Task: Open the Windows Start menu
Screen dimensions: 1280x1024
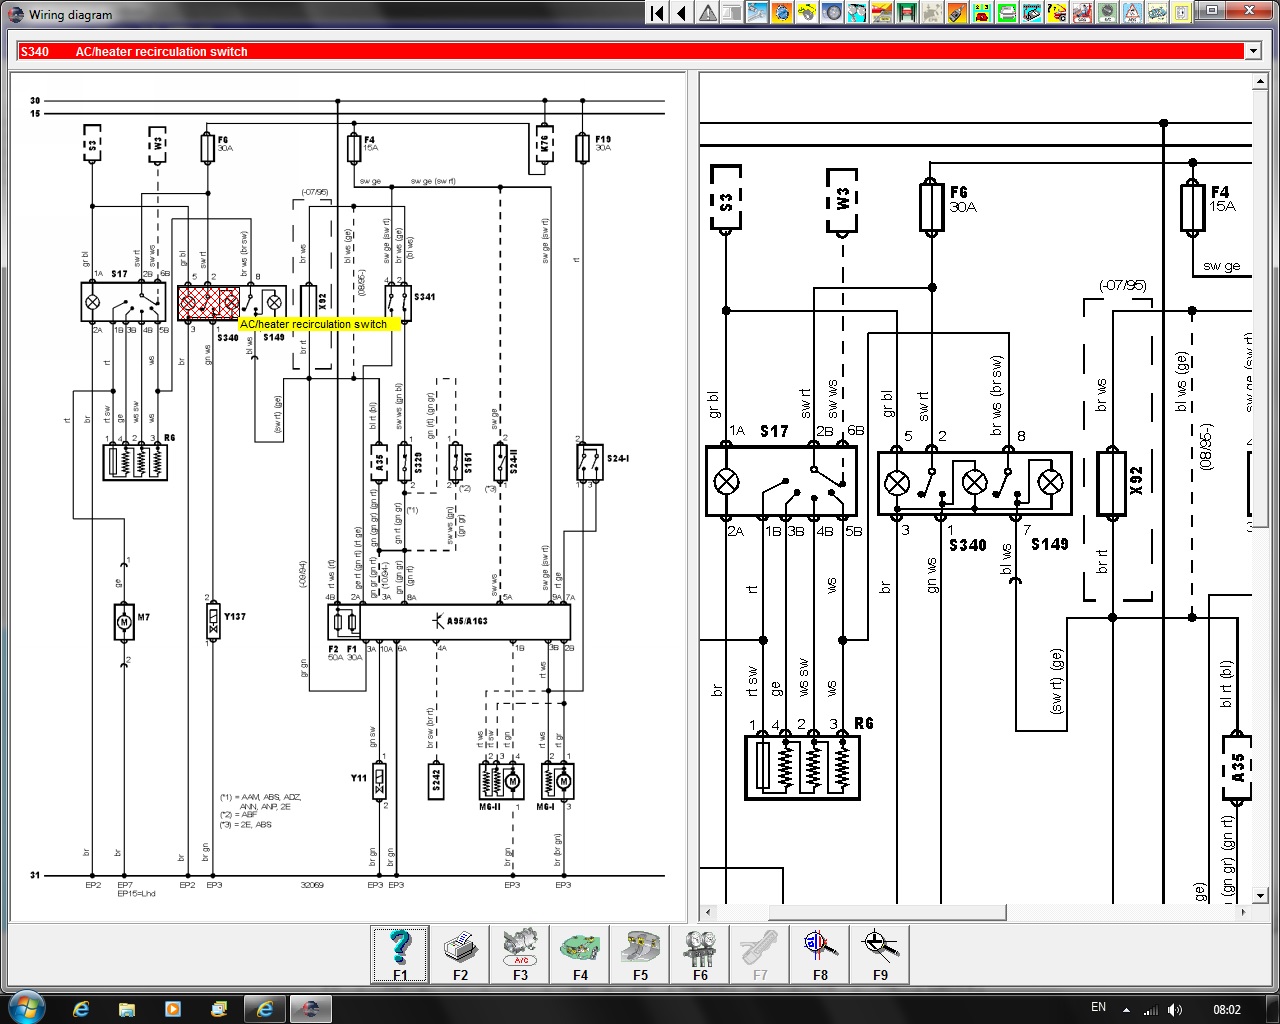Action: pyautogui.click(x=26, y=1007)
